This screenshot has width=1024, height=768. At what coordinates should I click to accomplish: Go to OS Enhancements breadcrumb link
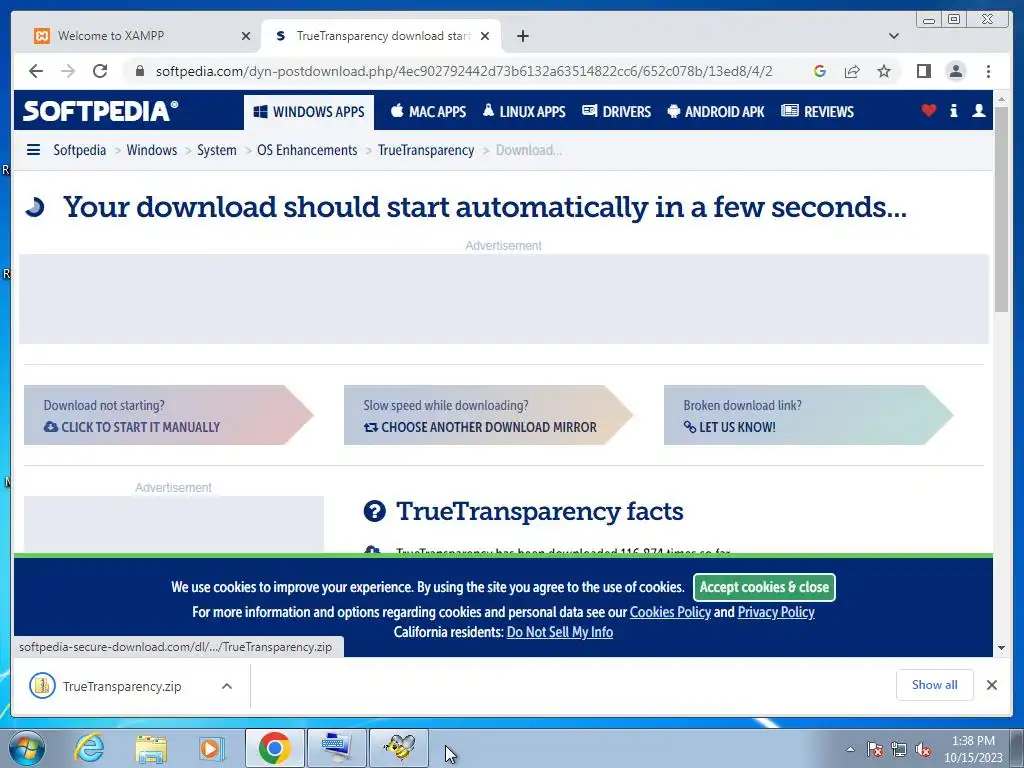pyautogui.click(x=307, y=150)
